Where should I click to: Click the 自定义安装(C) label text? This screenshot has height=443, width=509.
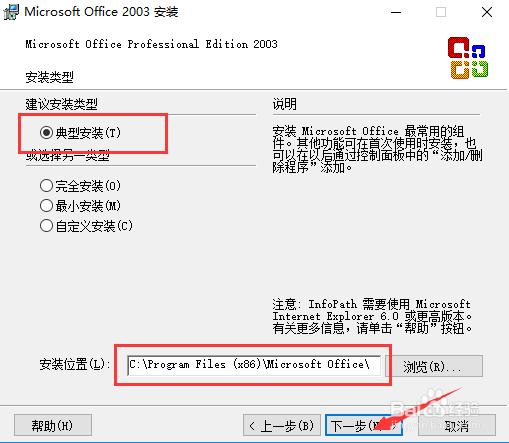coord(94,226)
